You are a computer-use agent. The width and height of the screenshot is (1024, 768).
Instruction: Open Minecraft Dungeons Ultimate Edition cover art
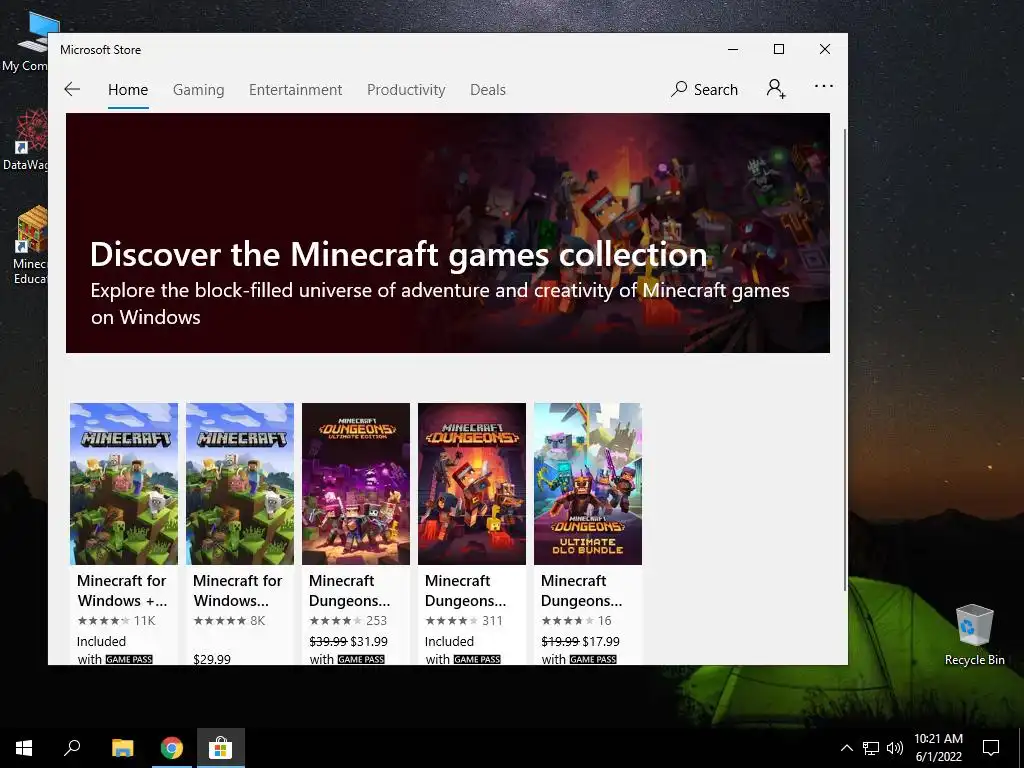coord(356,484)
